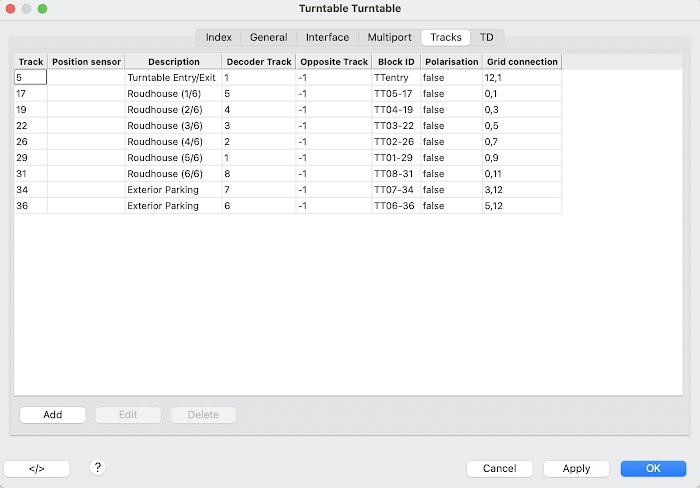Image resolution: width=700 pixels, height=488 pixels.
Task: Close the Turntable dialog window
Action: [x=10, y=8]
